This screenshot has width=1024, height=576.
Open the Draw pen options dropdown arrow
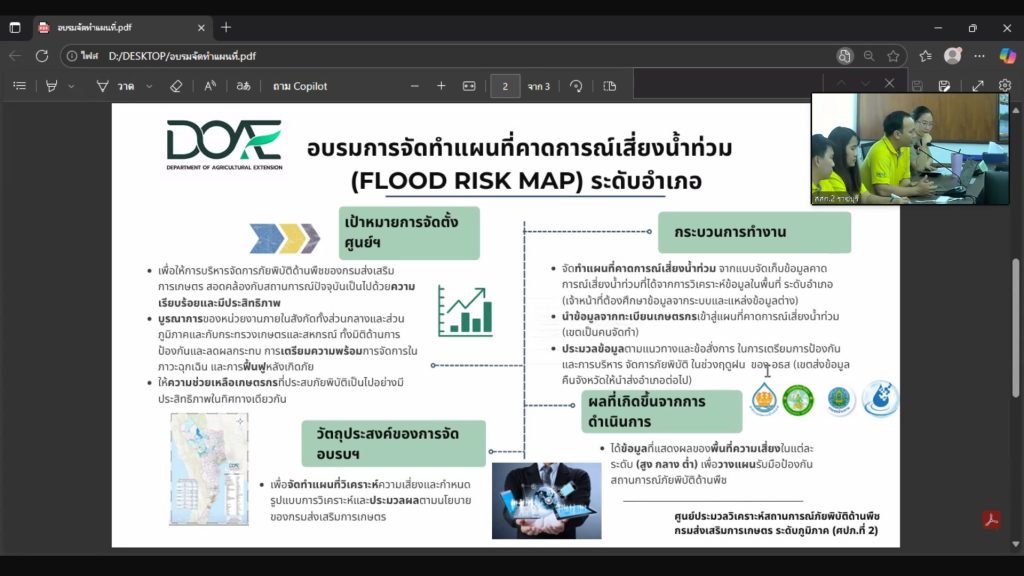(x=150, y=86)
